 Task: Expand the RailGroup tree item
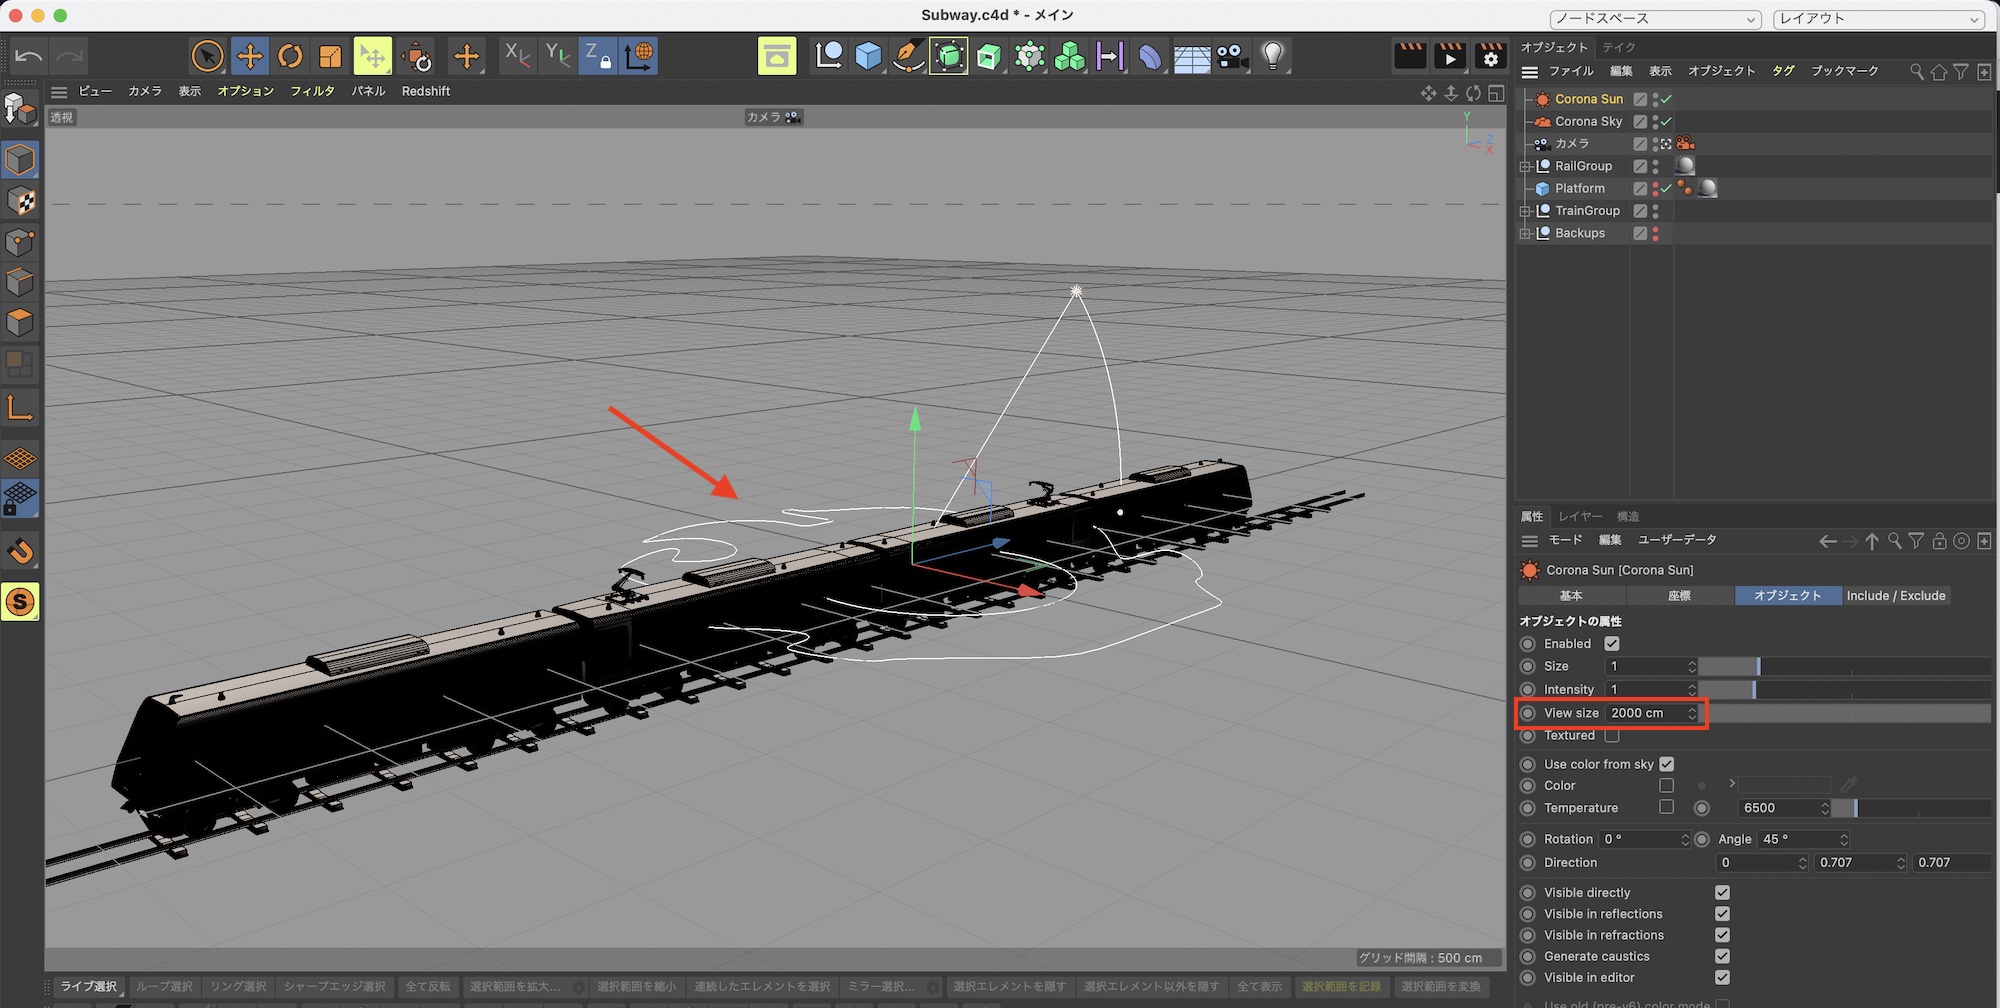point(1525,167)
